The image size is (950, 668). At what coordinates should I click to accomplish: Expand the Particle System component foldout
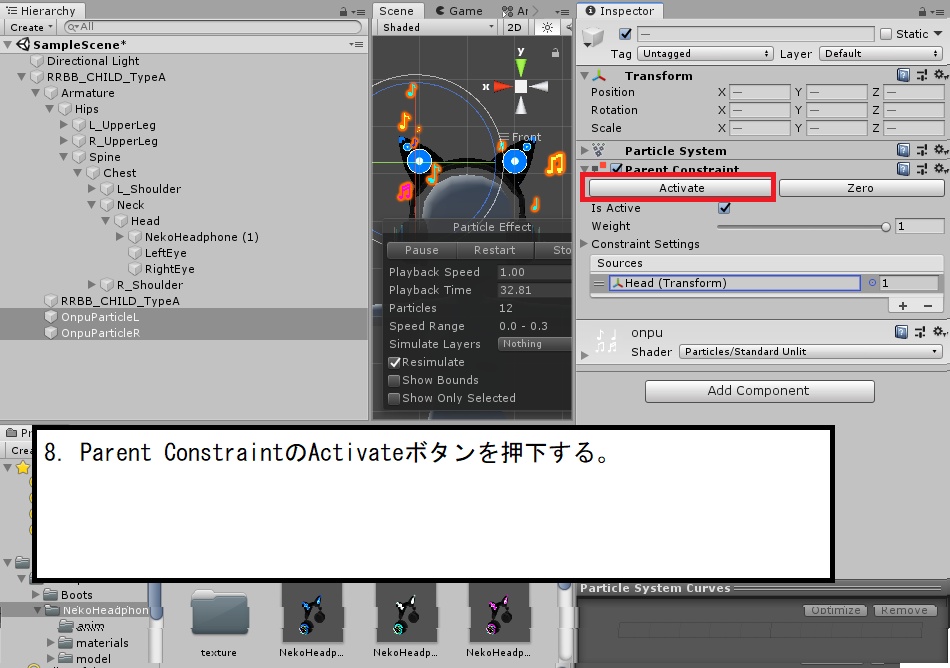click(585, 150)
